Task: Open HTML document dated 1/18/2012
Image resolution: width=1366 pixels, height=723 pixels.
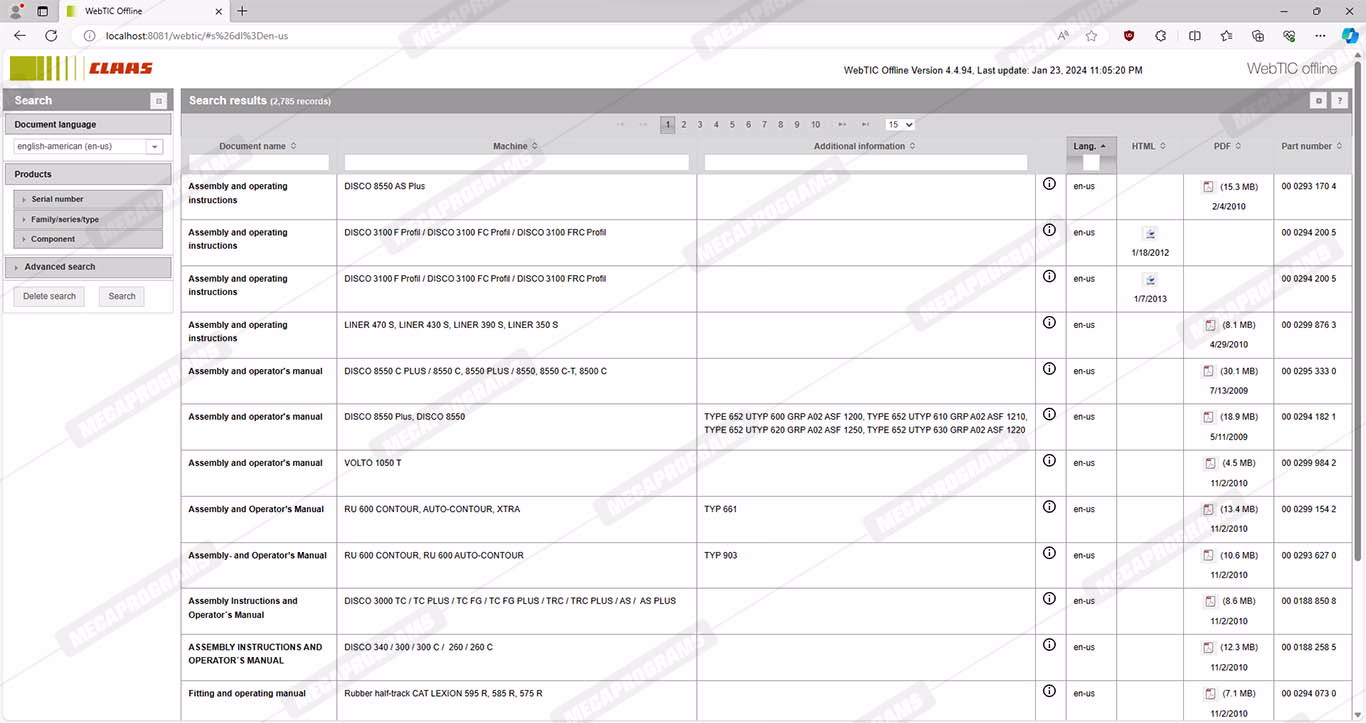Action: pyautogui.click(x=1150, y=233)
